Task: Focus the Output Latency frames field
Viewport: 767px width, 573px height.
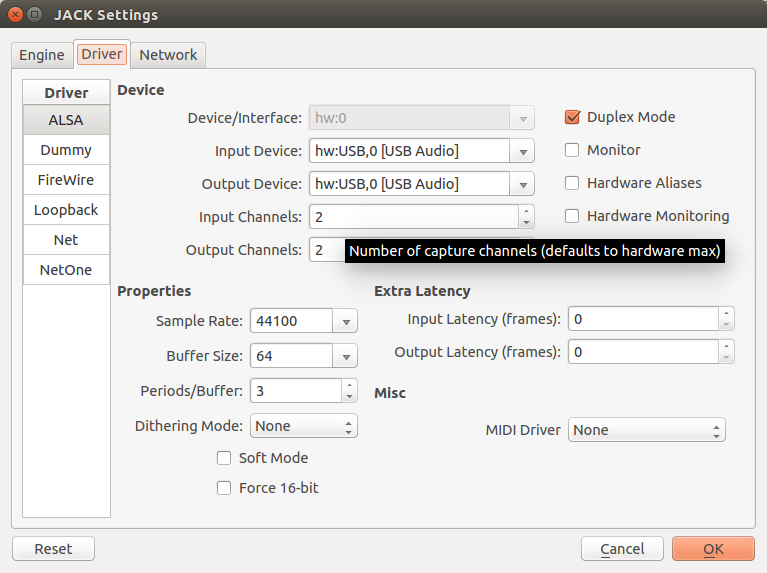Action: (x=643, y=352)
